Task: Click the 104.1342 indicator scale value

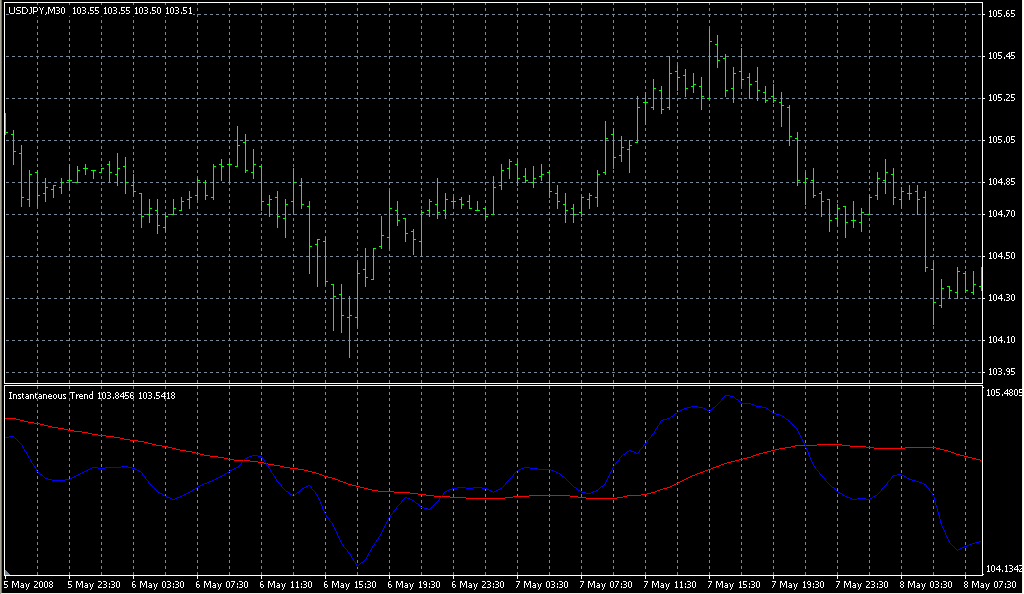Action: tap(1003, 568)
